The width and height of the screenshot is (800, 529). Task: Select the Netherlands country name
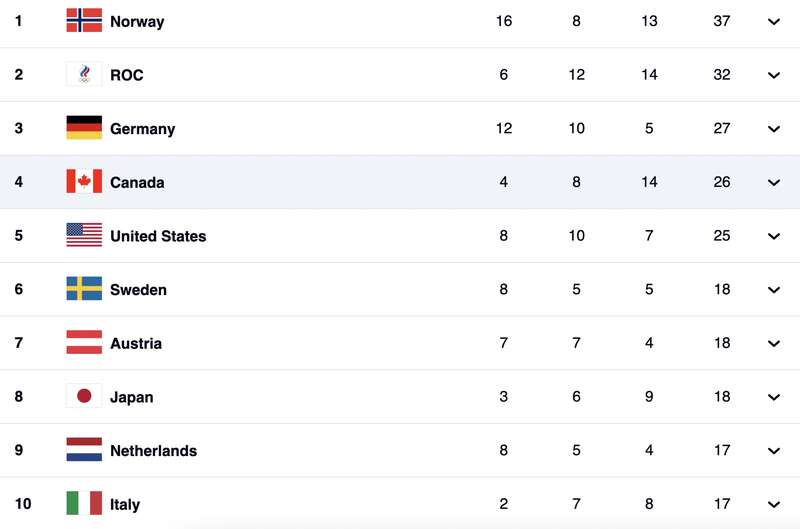154,451
